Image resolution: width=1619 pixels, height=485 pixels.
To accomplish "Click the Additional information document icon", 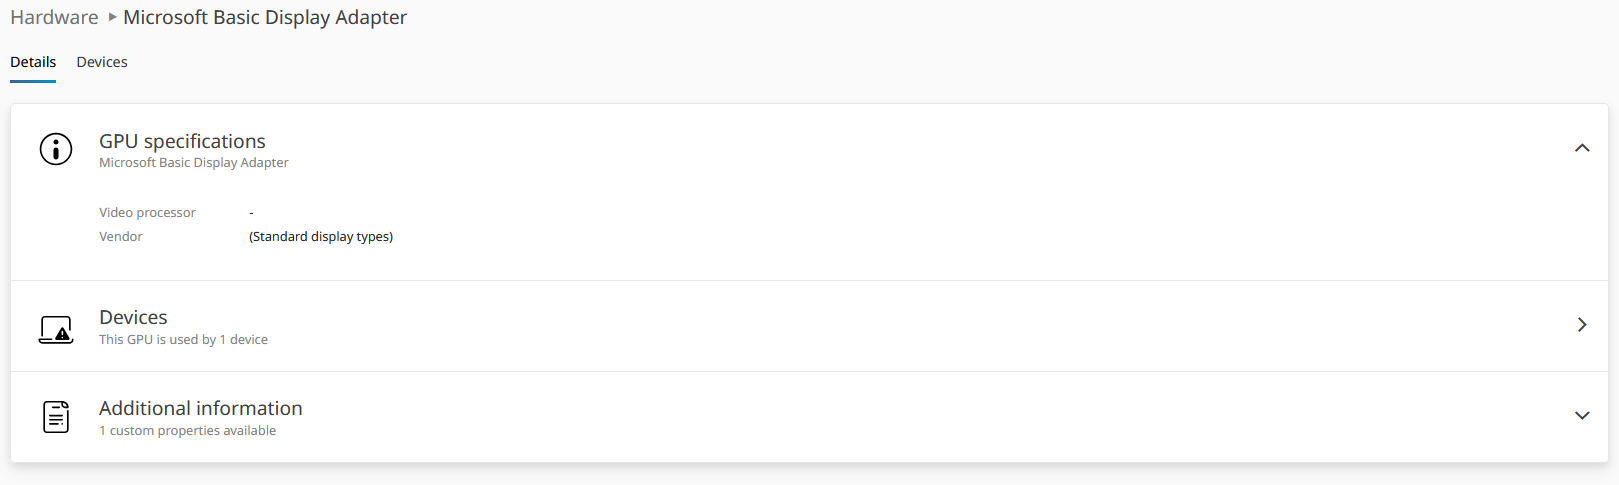I will click(56, 417).
